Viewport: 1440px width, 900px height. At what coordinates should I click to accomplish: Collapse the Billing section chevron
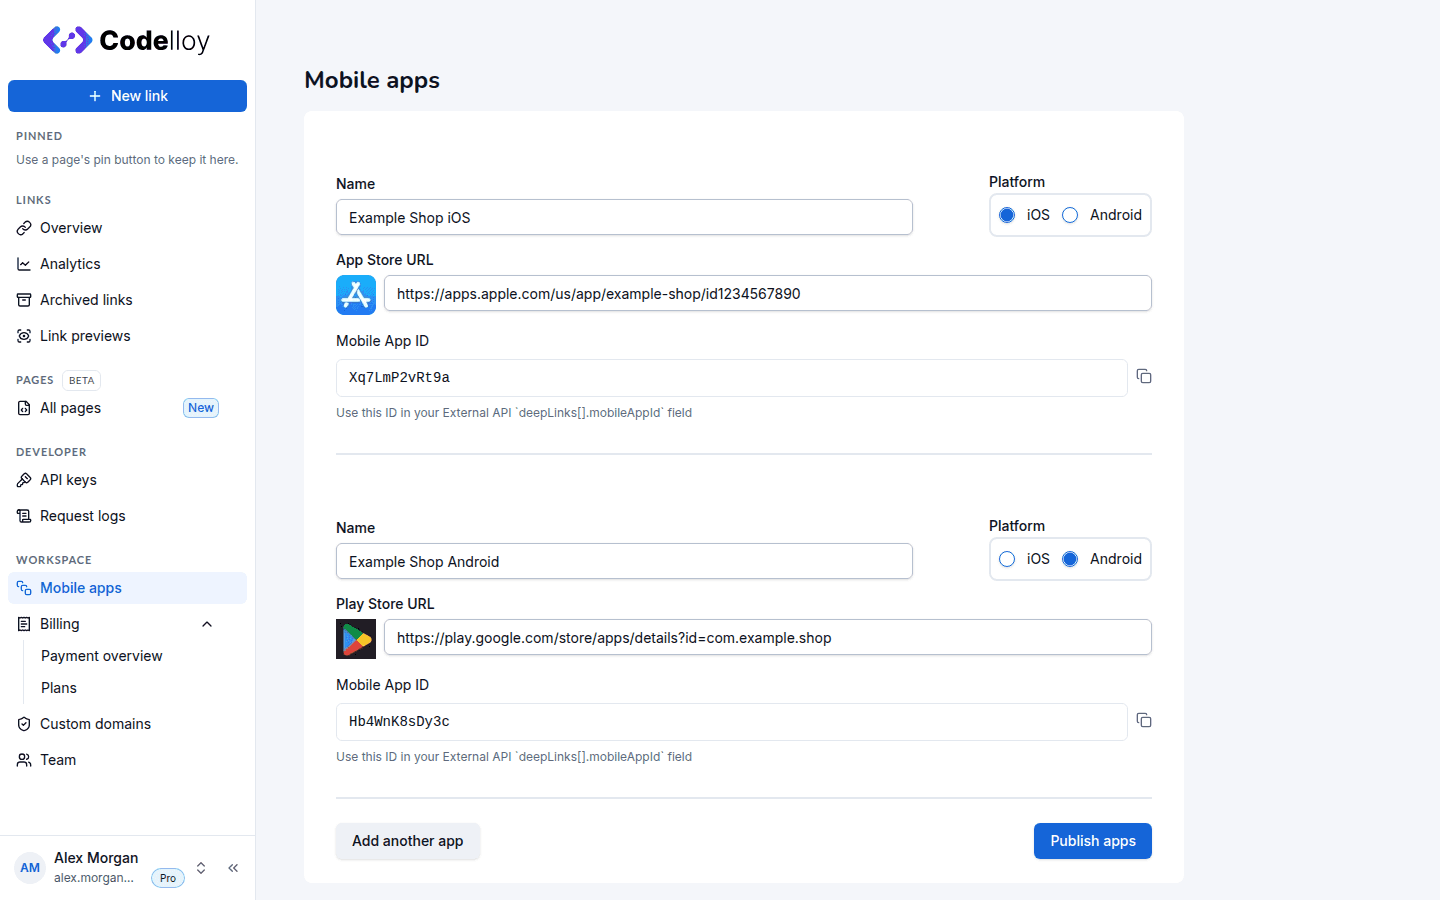click(x=207, y=624)
